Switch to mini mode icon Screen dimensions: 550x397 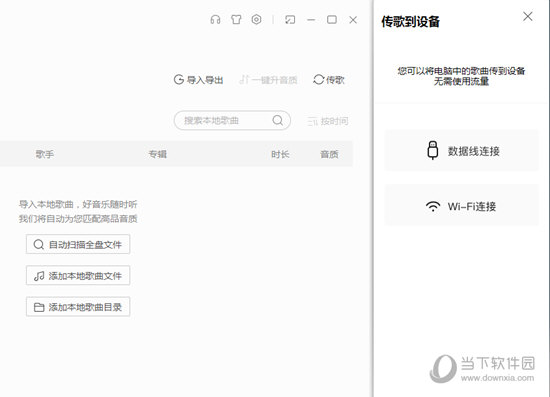pyautogui.click(x=290, y=20)
